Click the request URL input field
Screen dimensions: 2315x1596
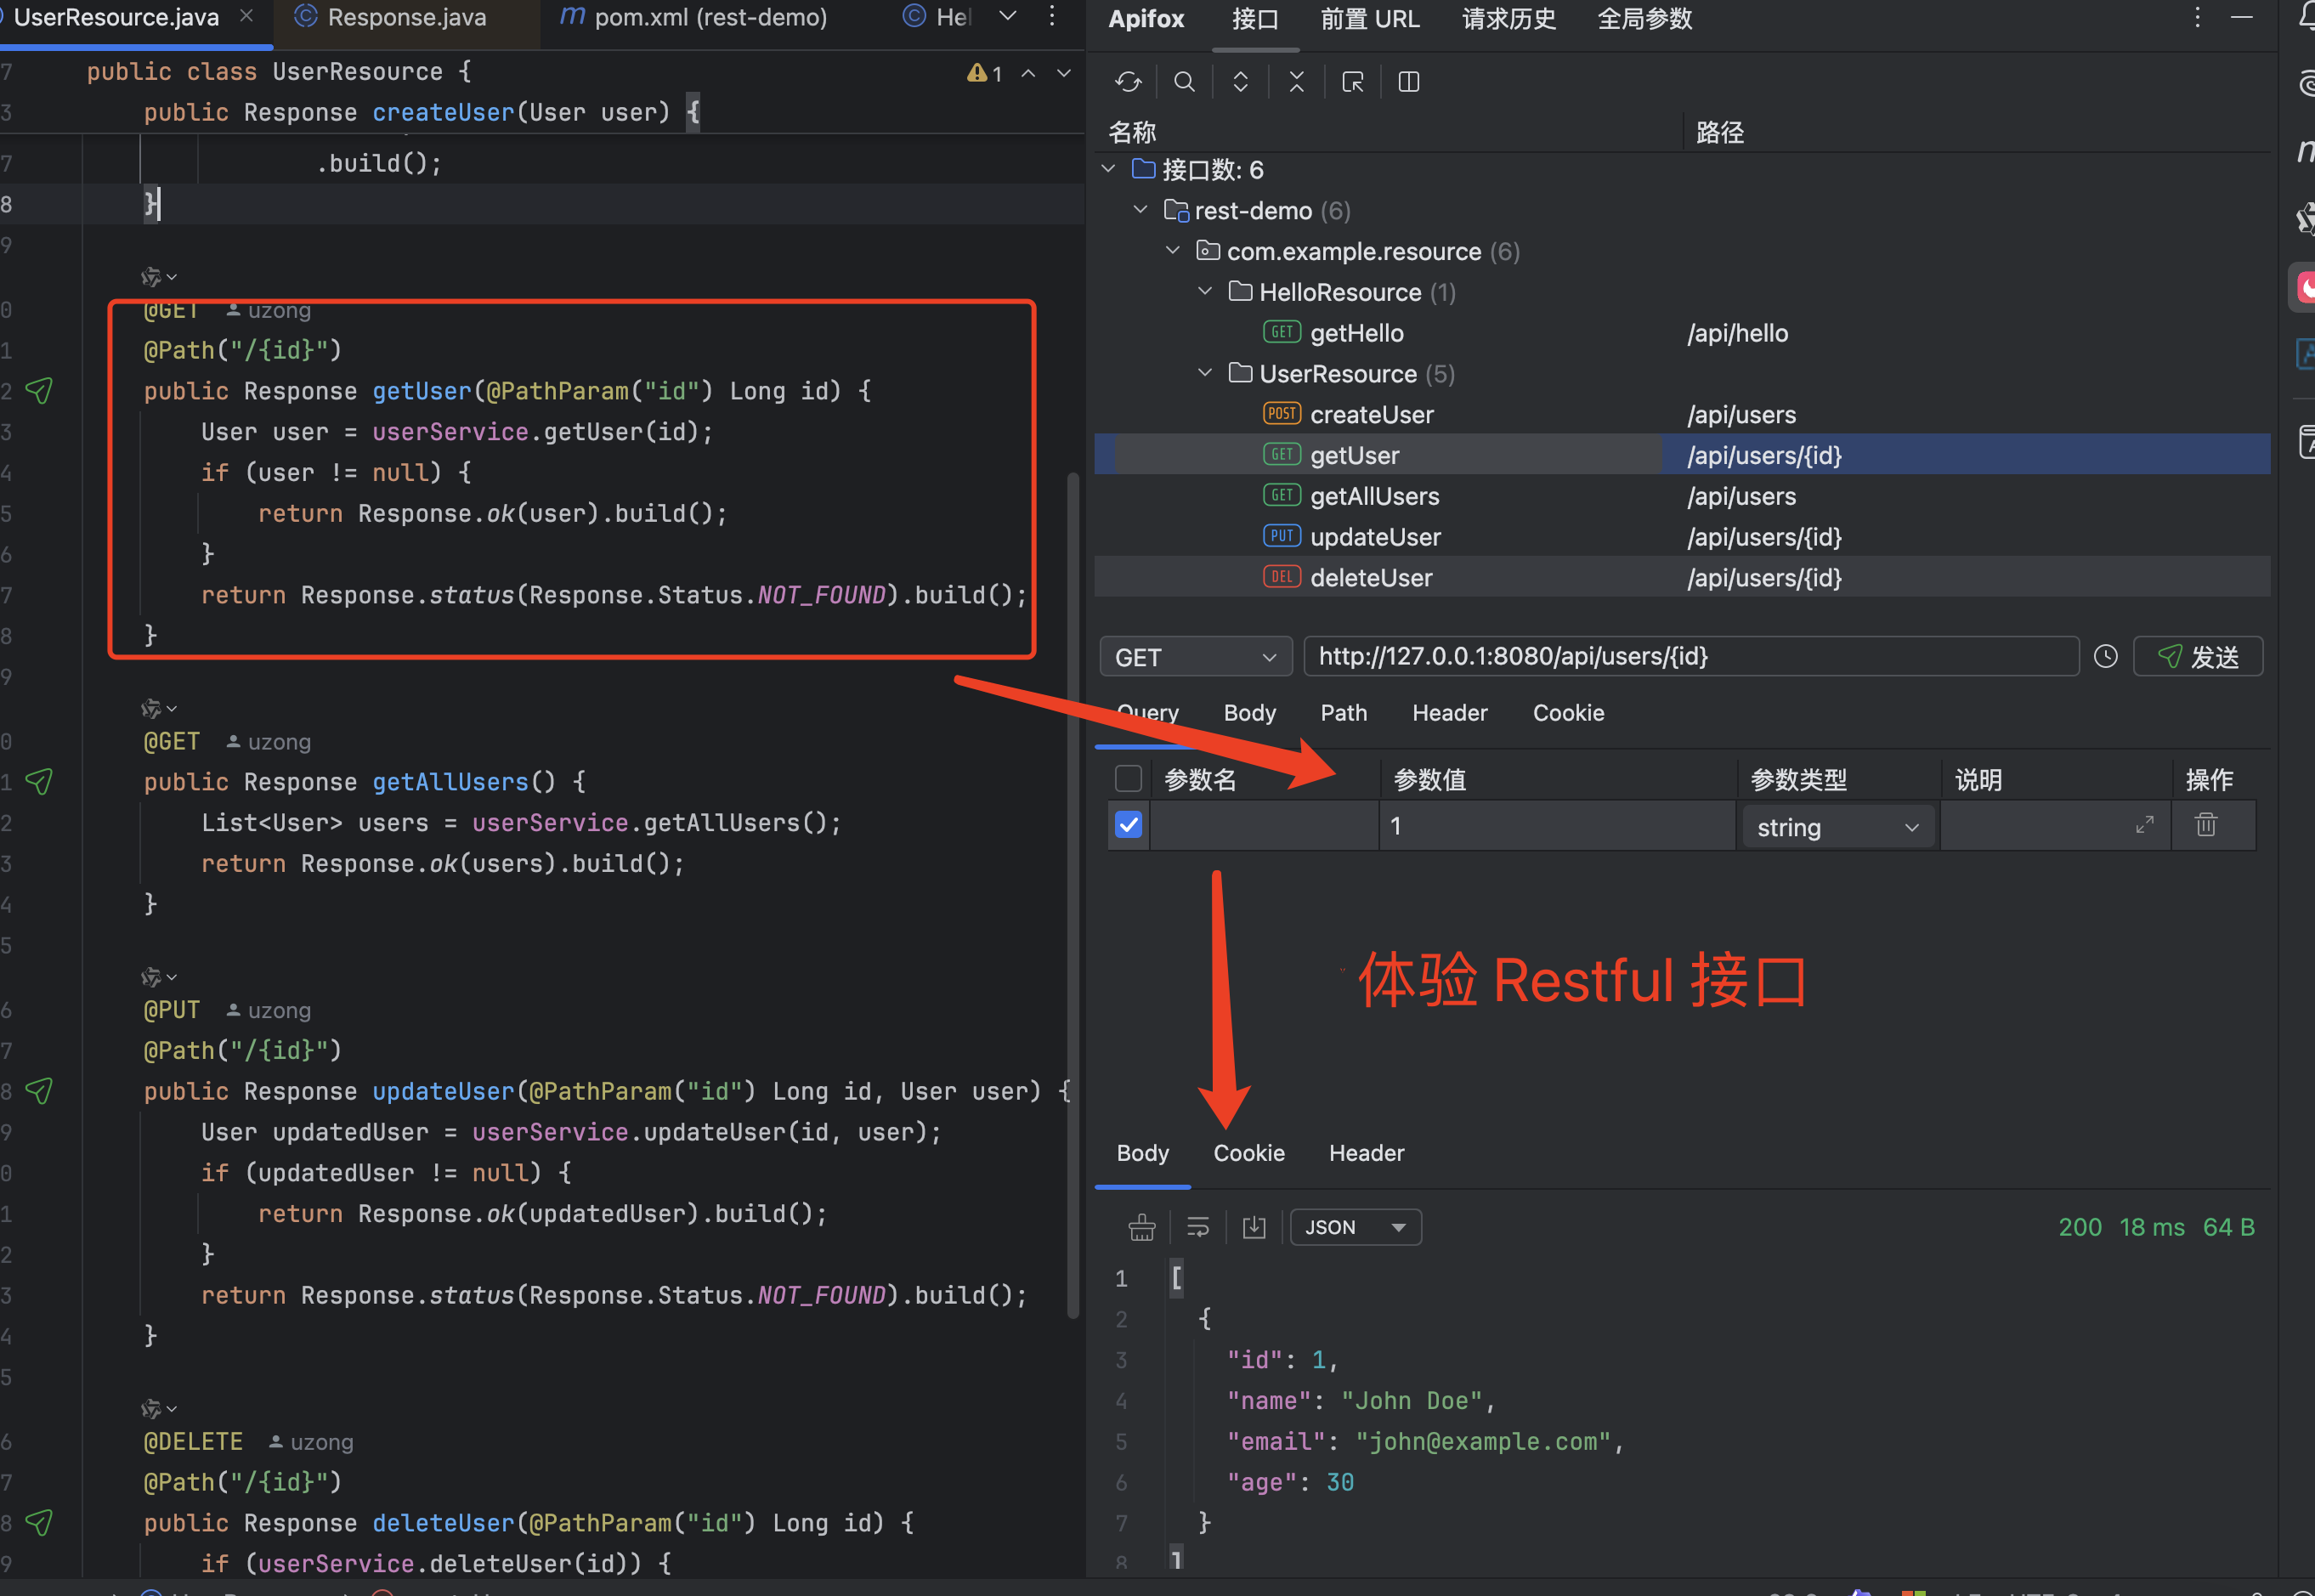pos(1690,656)
